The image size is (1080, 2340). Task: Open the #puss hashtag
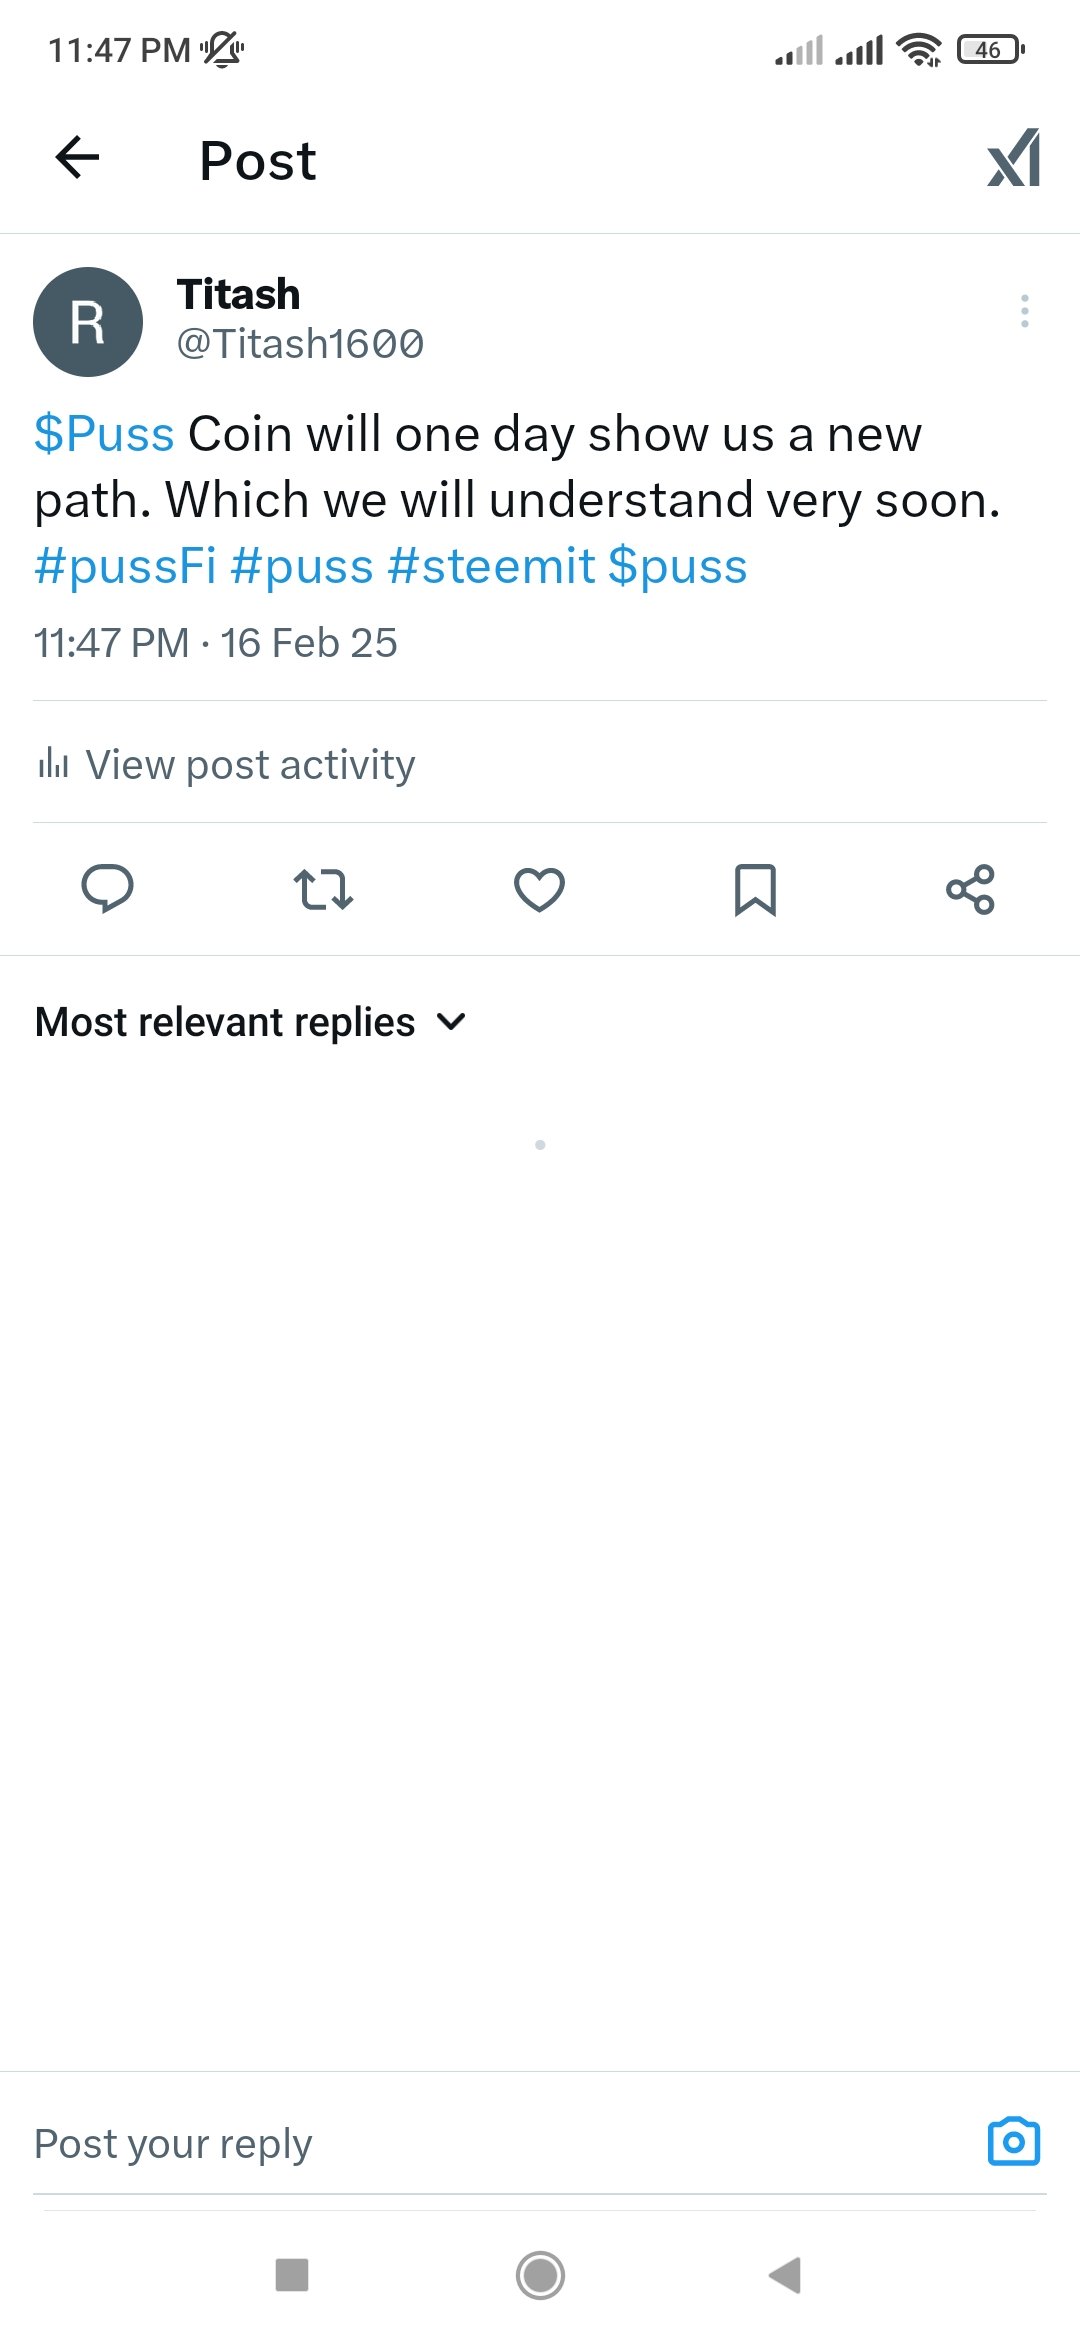(301, 566)
